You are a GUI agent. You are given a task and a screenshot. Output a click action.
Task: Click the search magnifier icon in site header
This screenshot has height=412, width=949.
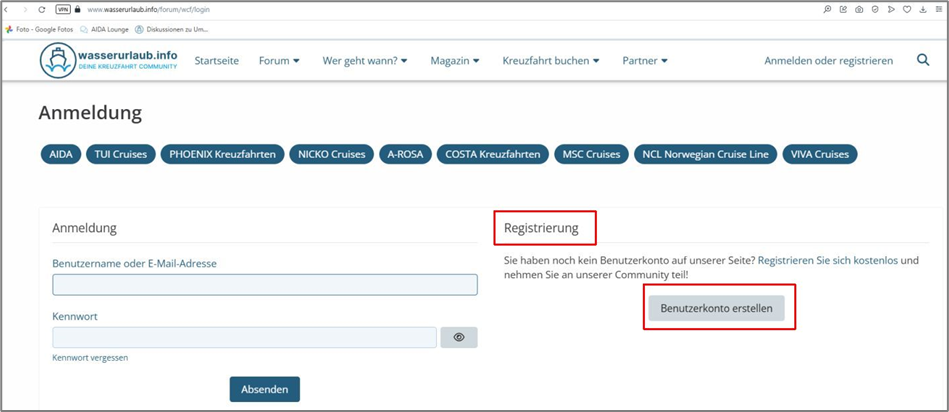click(x=922, y=60)
